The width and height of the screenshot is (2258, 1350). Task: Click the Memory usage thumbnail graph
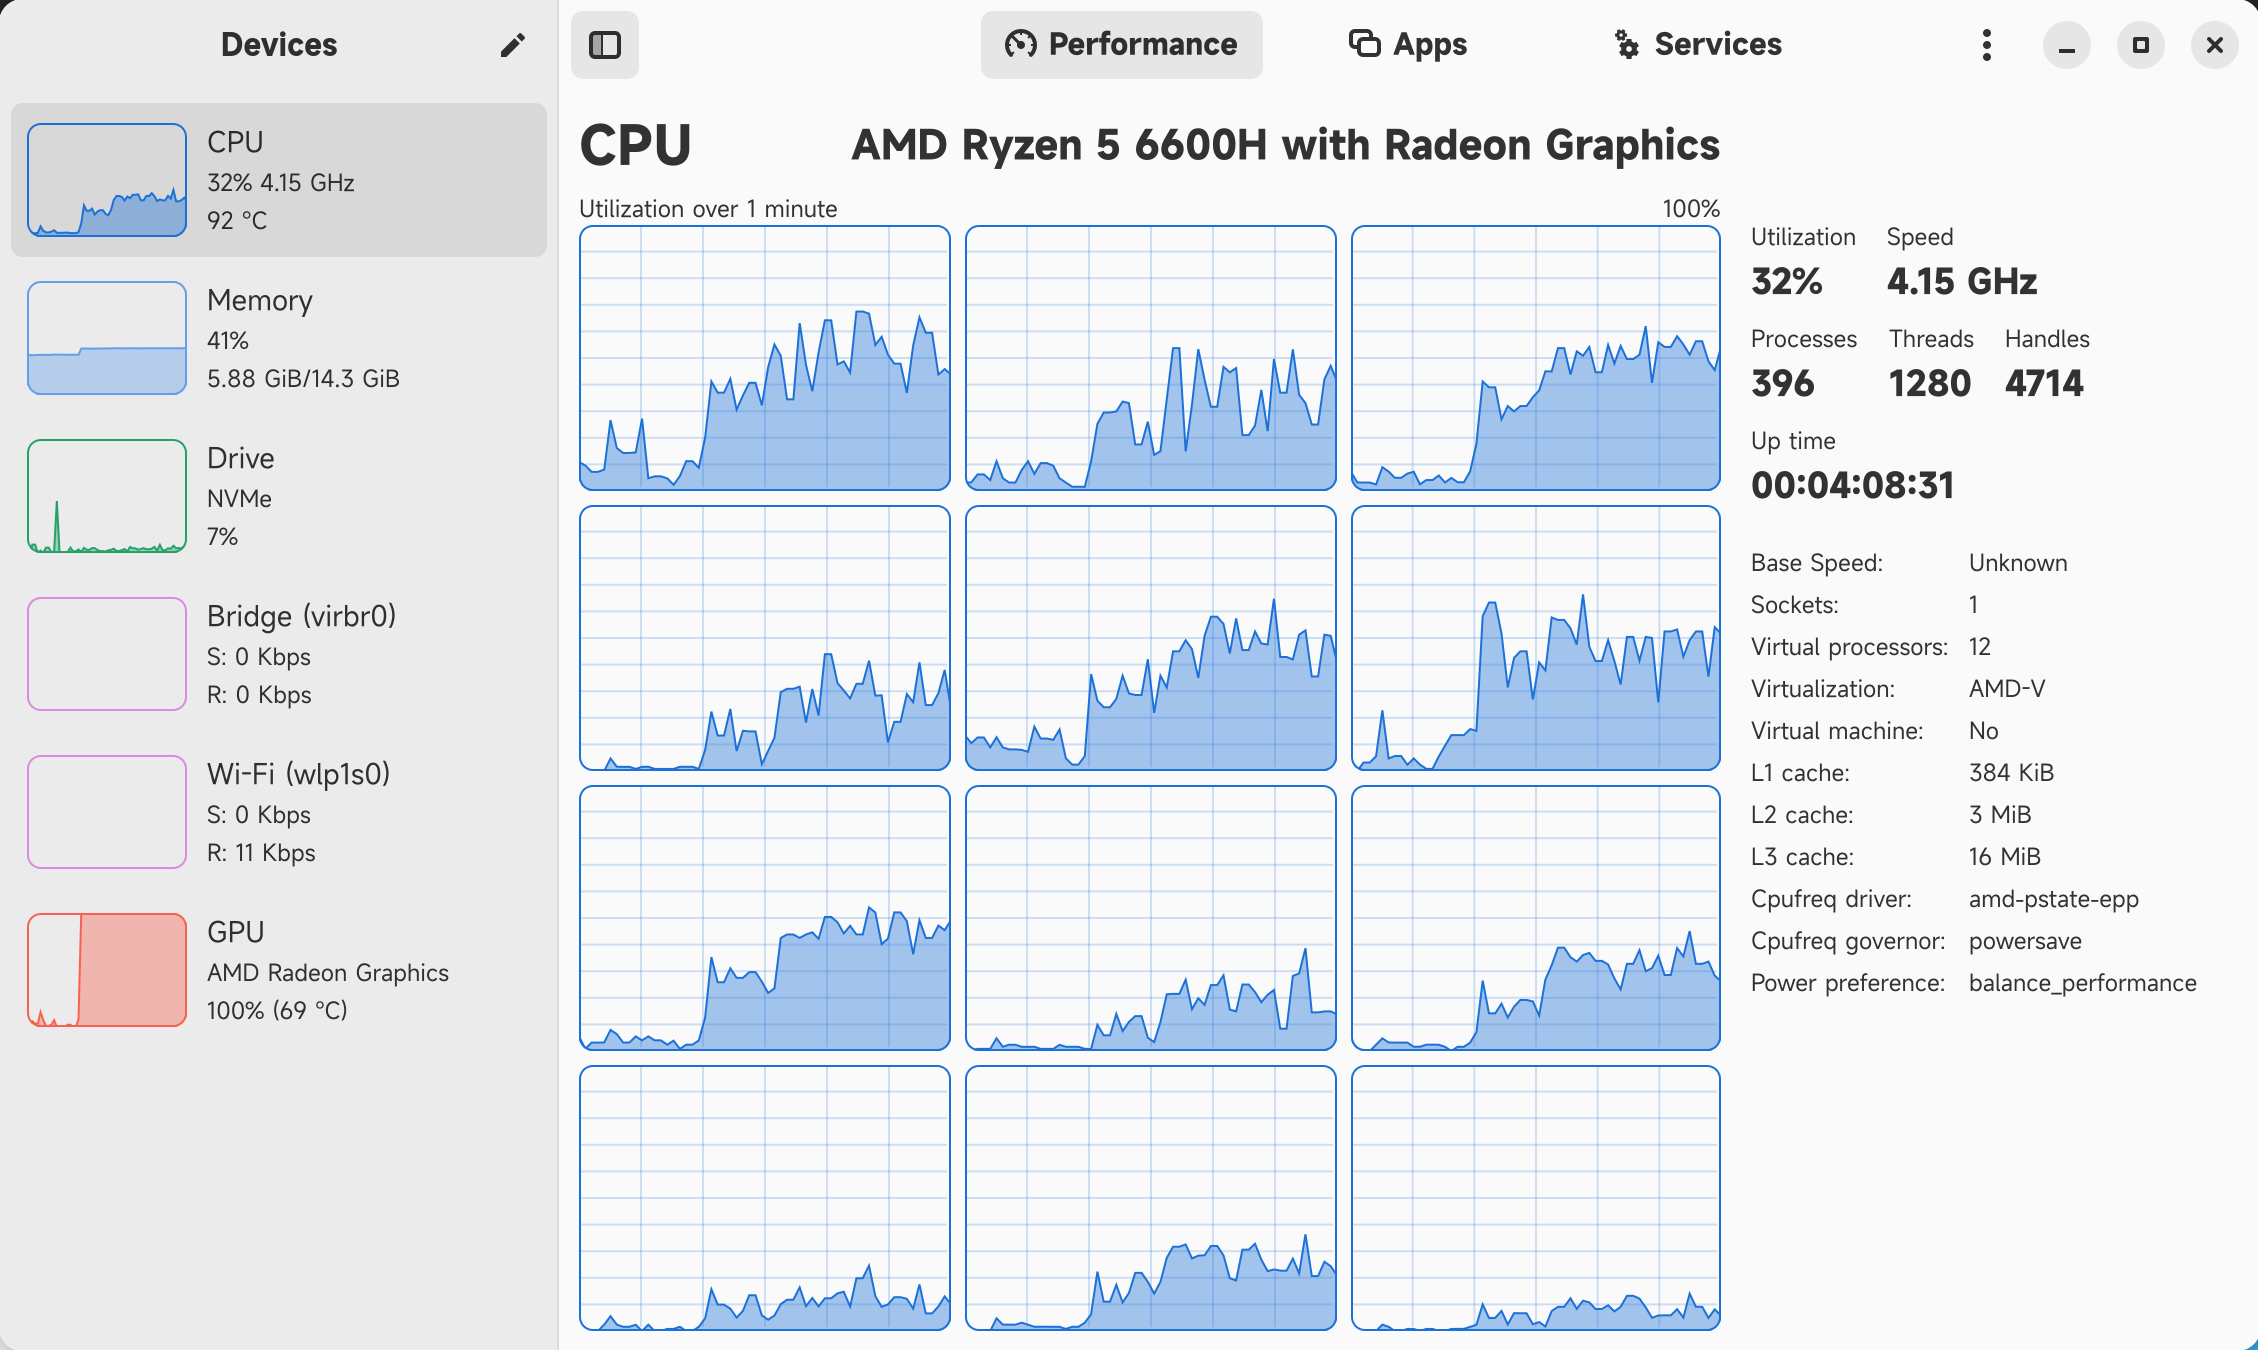tap(107, 338)
